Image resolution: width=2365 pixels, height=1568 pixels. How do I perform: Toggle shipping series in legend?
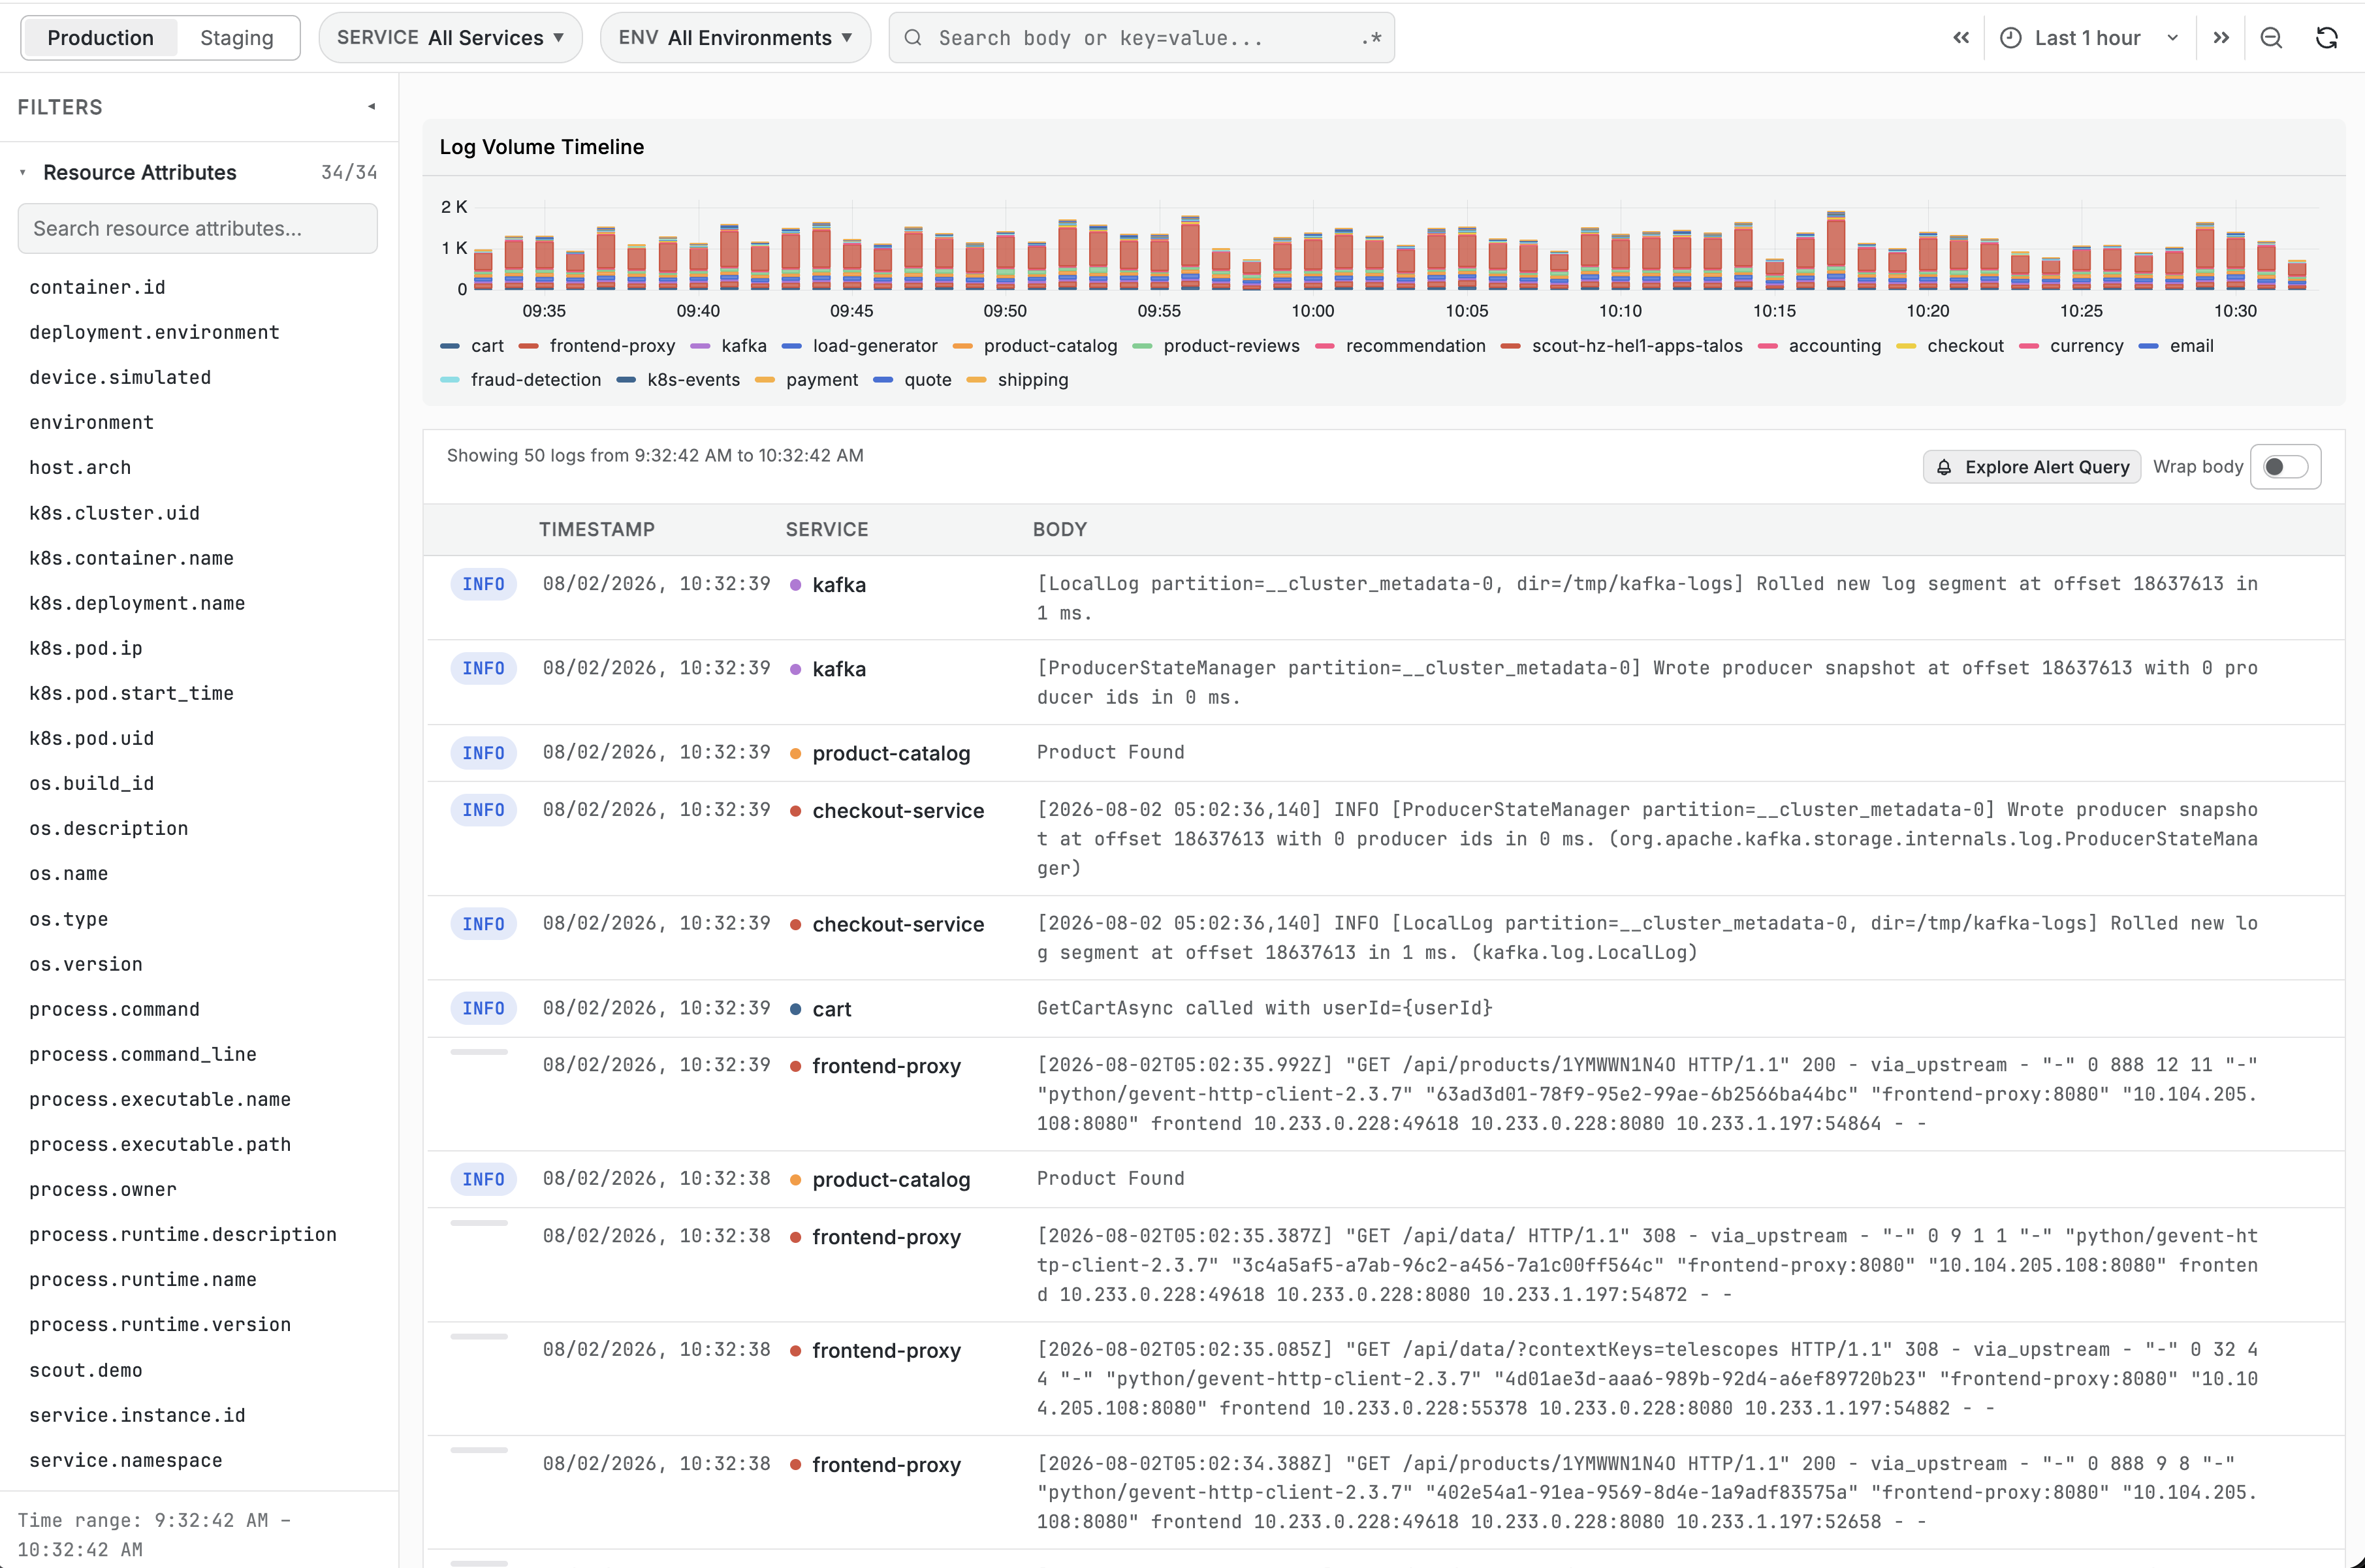coord(1018,380)
